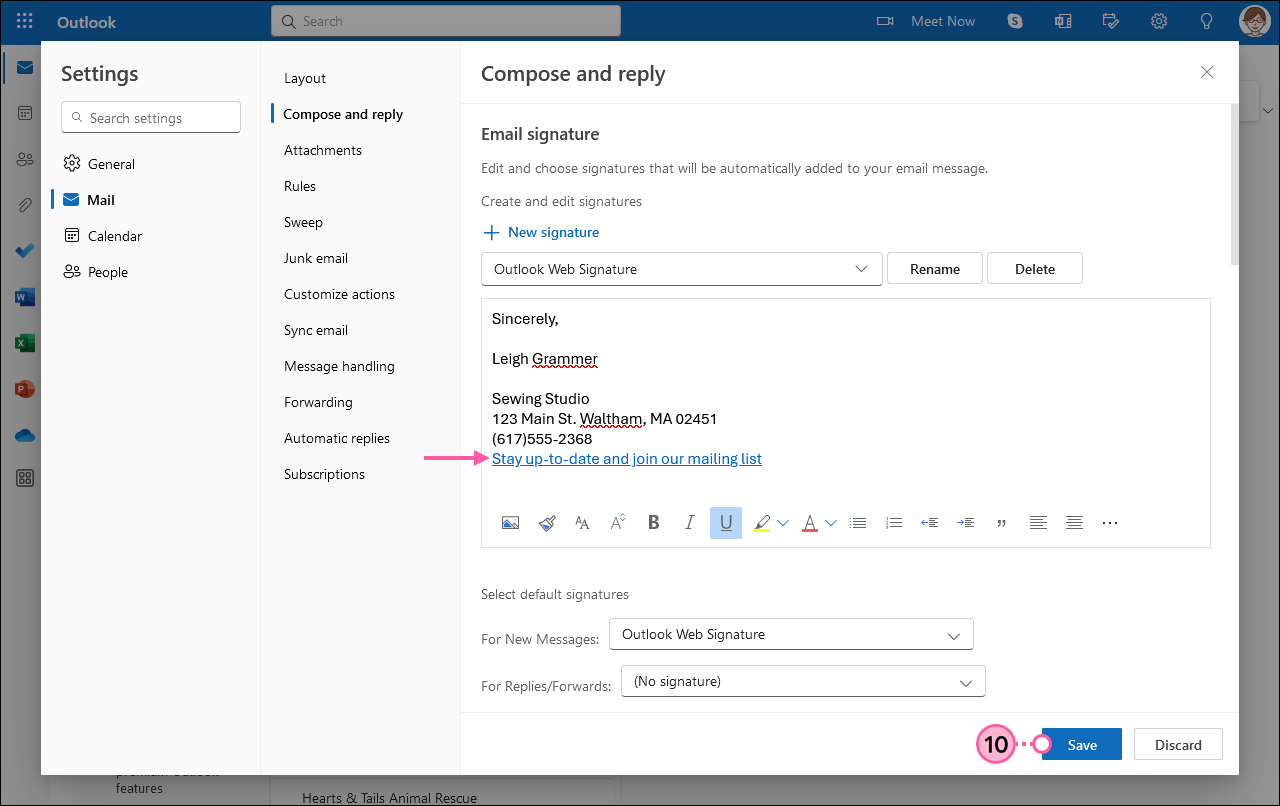The image size is (1280, 806).
Task: Open Customize actions settings
Action: pyautogui.click(x=339, y=294)
